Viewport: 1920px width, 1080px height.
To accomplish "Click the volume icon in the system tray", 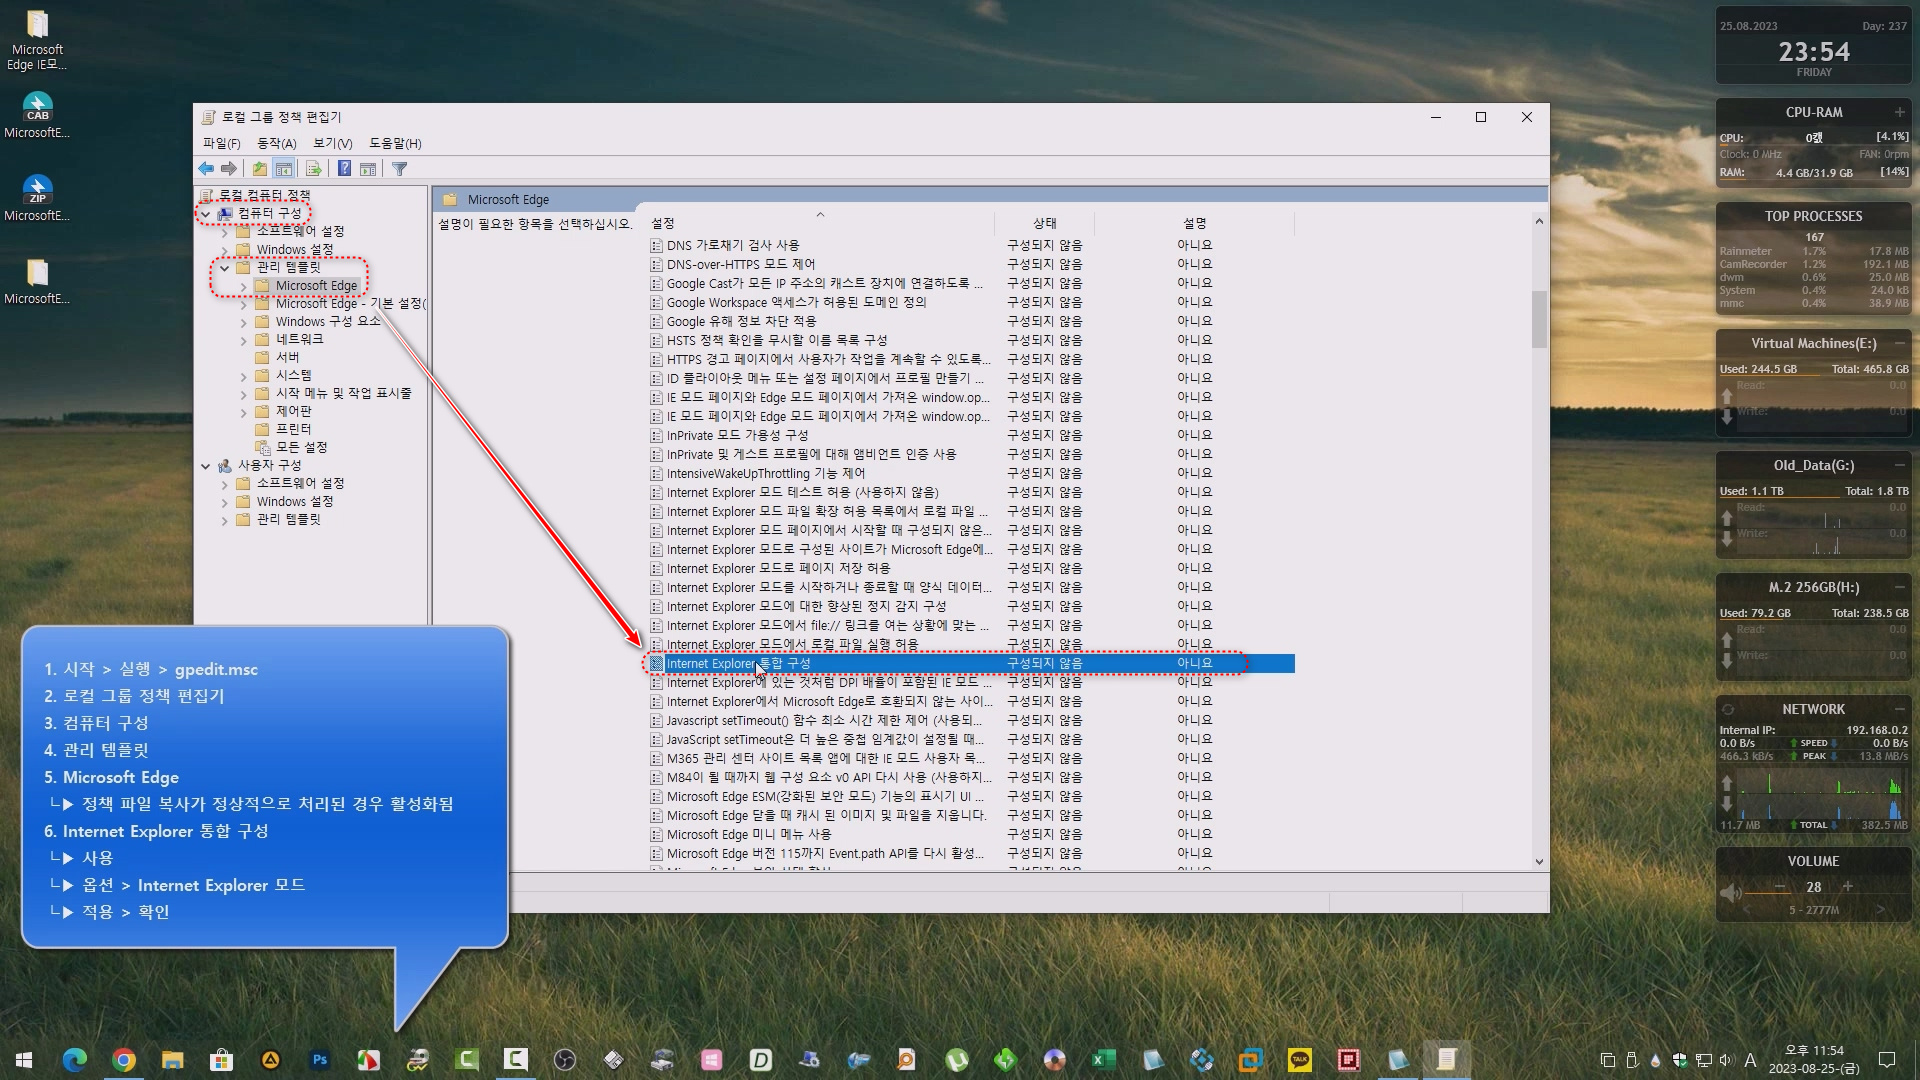I will tap(1727, 1060).
